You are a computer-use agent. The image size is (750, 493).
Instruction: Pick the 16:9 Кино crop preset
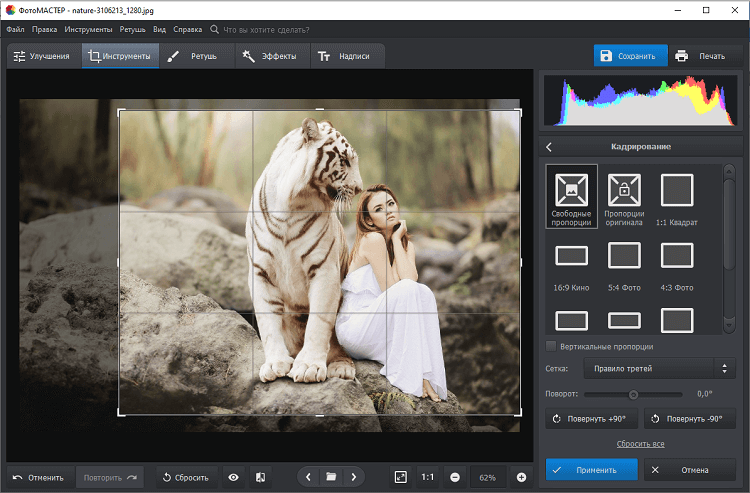tap(572, 262)
